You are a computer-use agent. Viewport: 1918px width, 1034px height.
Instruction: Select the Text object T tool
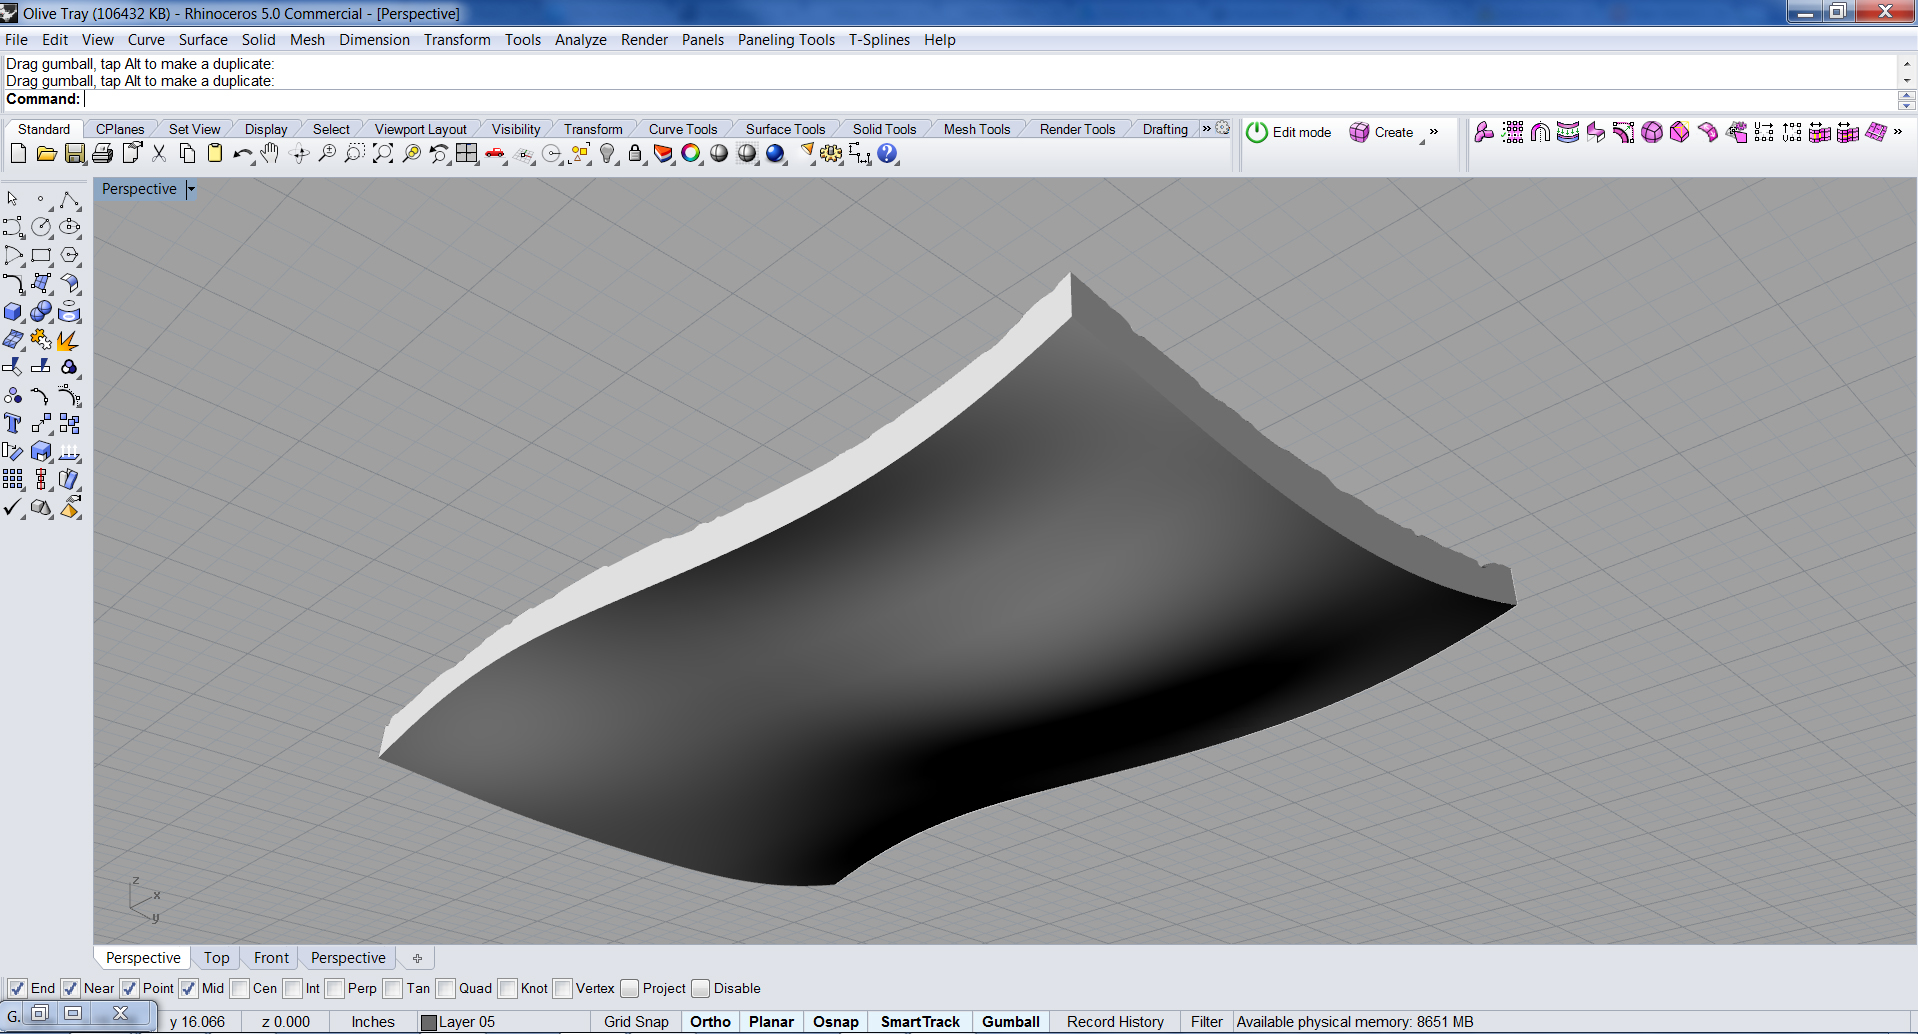[13, 424]
